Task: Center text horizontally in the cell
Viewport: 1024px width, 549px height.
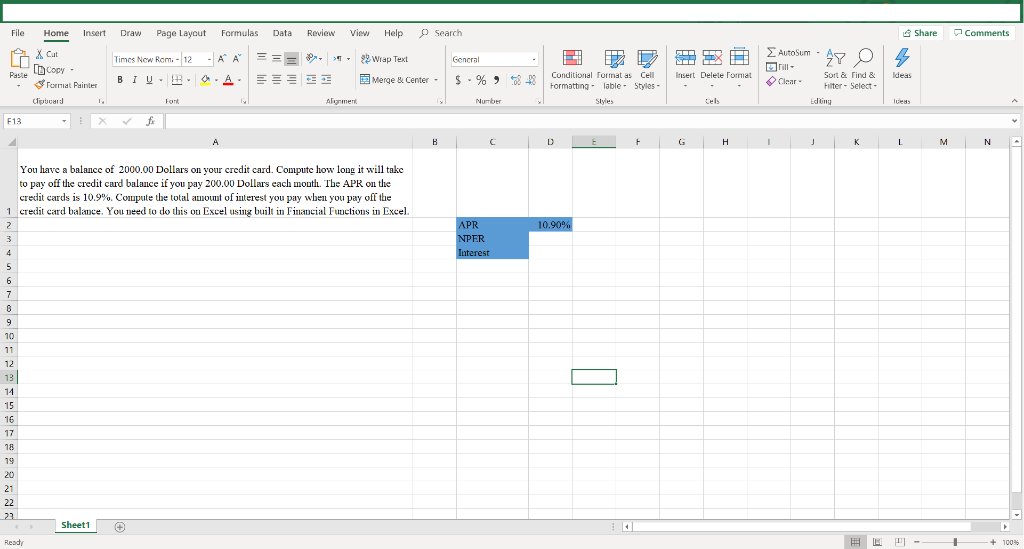Action: click(276, 80)
